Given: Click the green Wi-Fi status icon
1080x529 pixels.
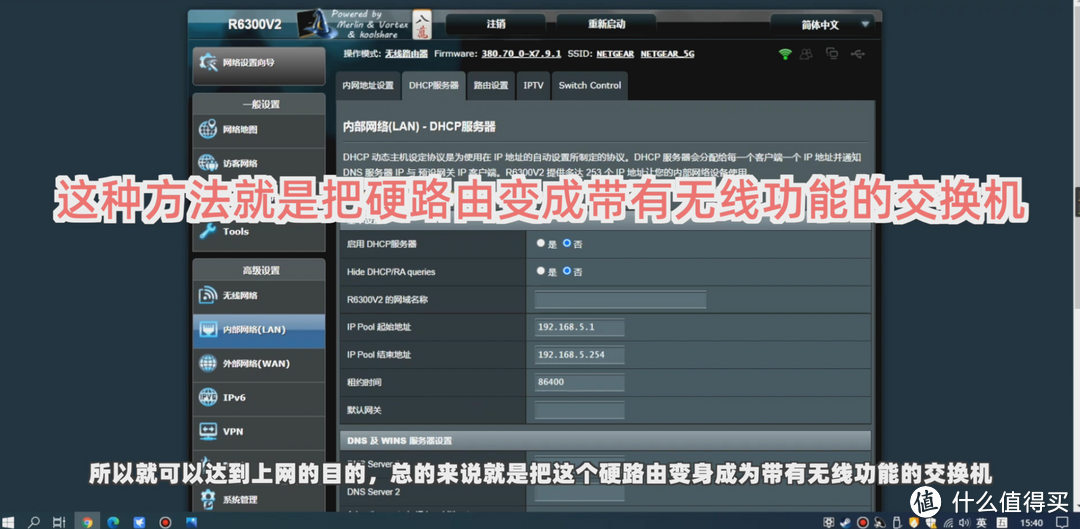Looking at the screenshot, I should 785,54.
